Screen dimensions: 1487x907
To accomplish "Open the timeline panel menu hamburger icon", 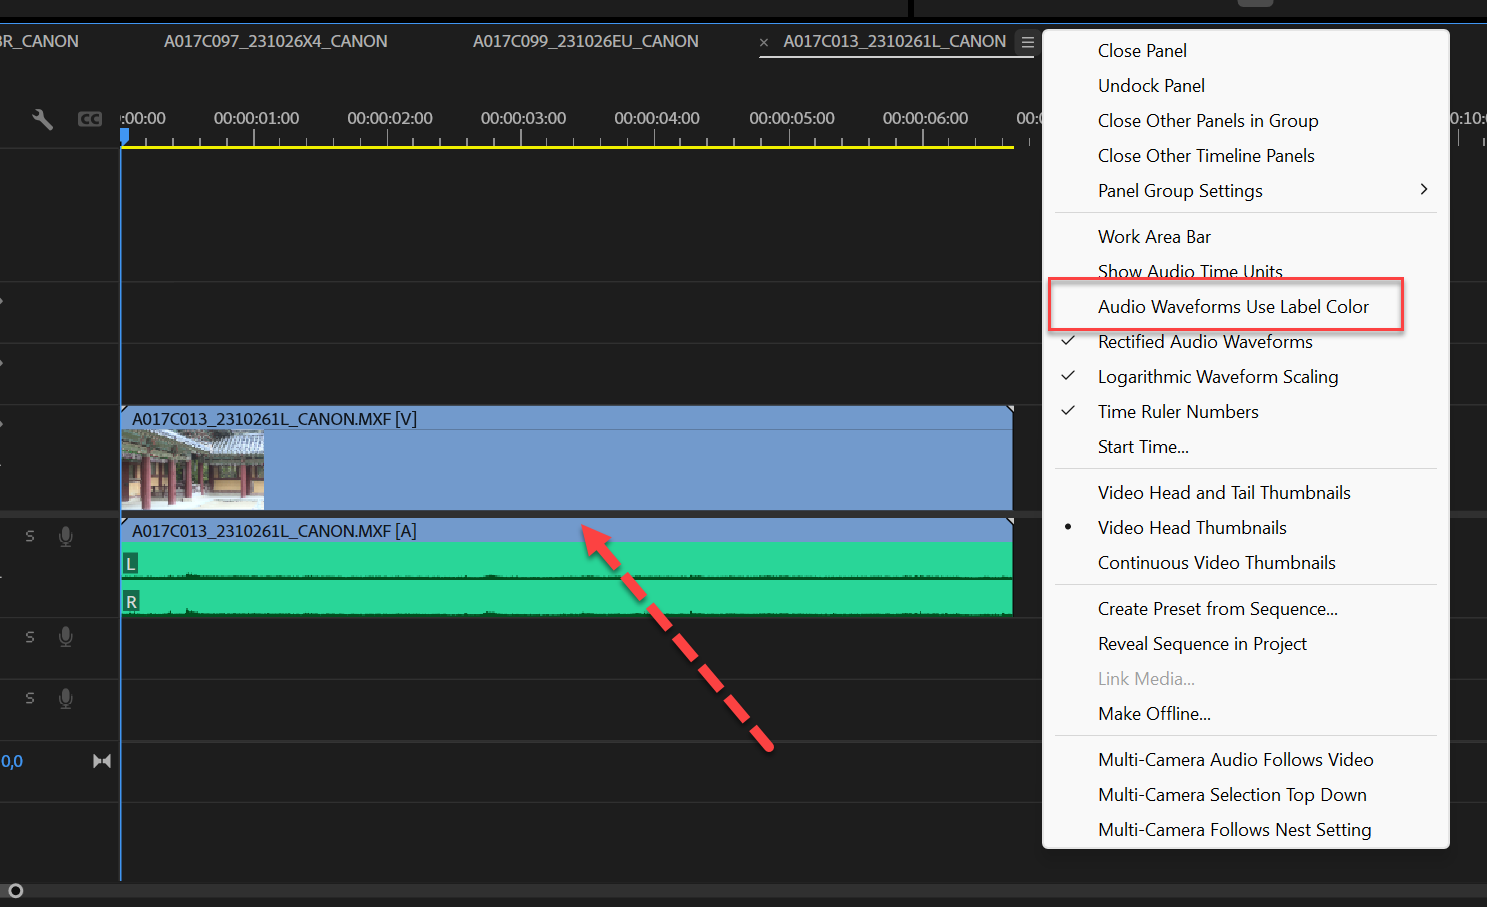I will click(x=1028, y=42).
